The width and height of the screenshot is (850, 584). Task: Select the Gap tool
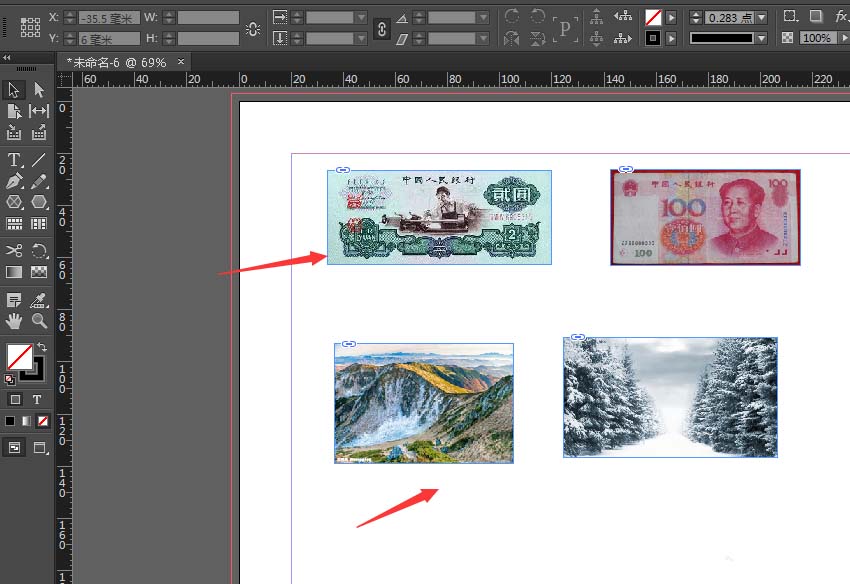(x=38, y=111)
